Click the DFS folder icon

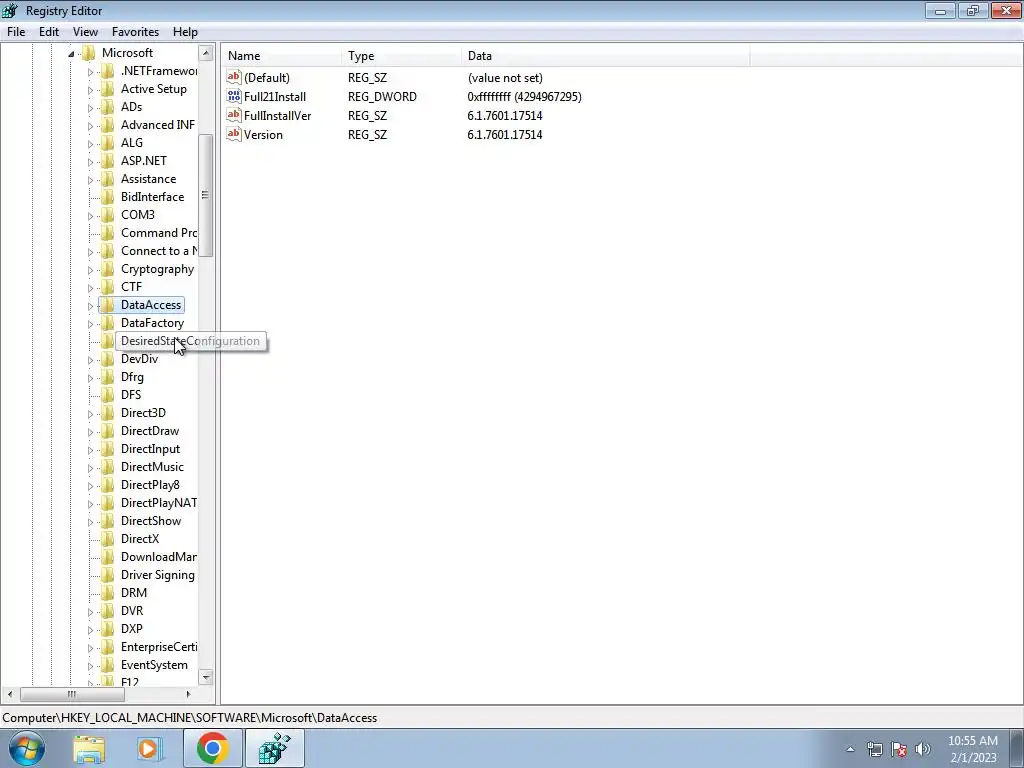(x=108, y=394)
